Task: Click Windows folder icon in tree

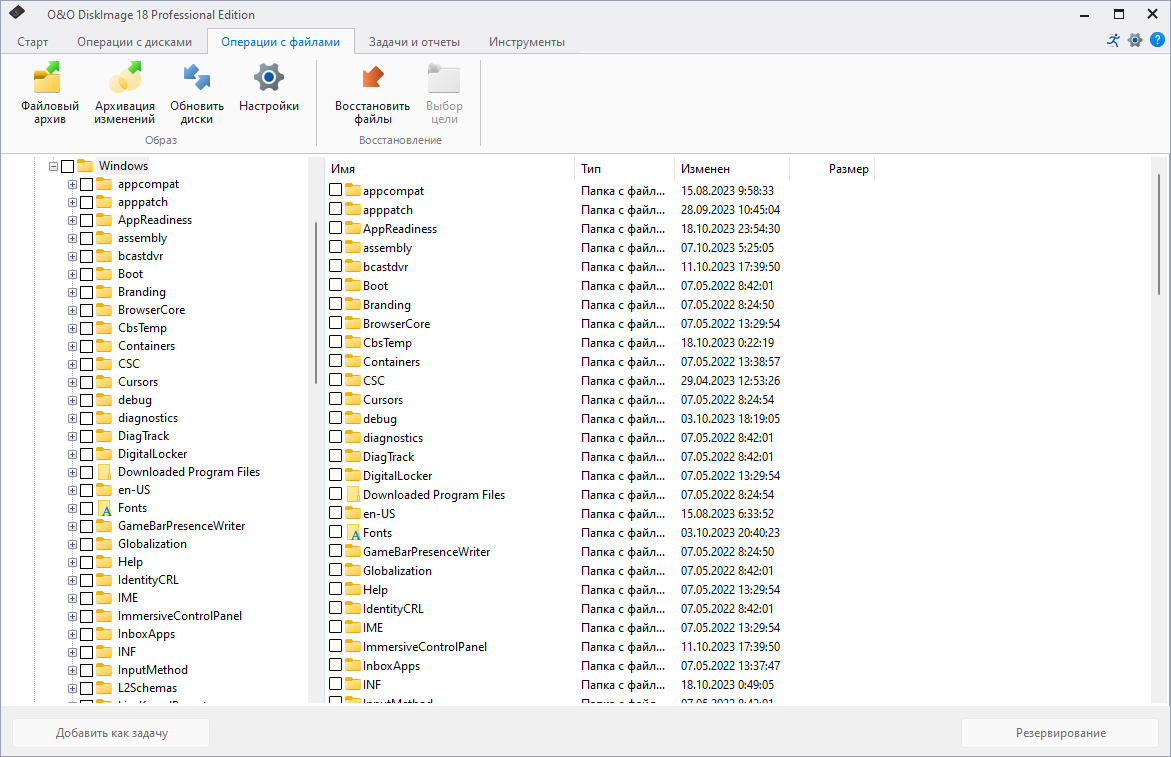Action: (85, 166)
